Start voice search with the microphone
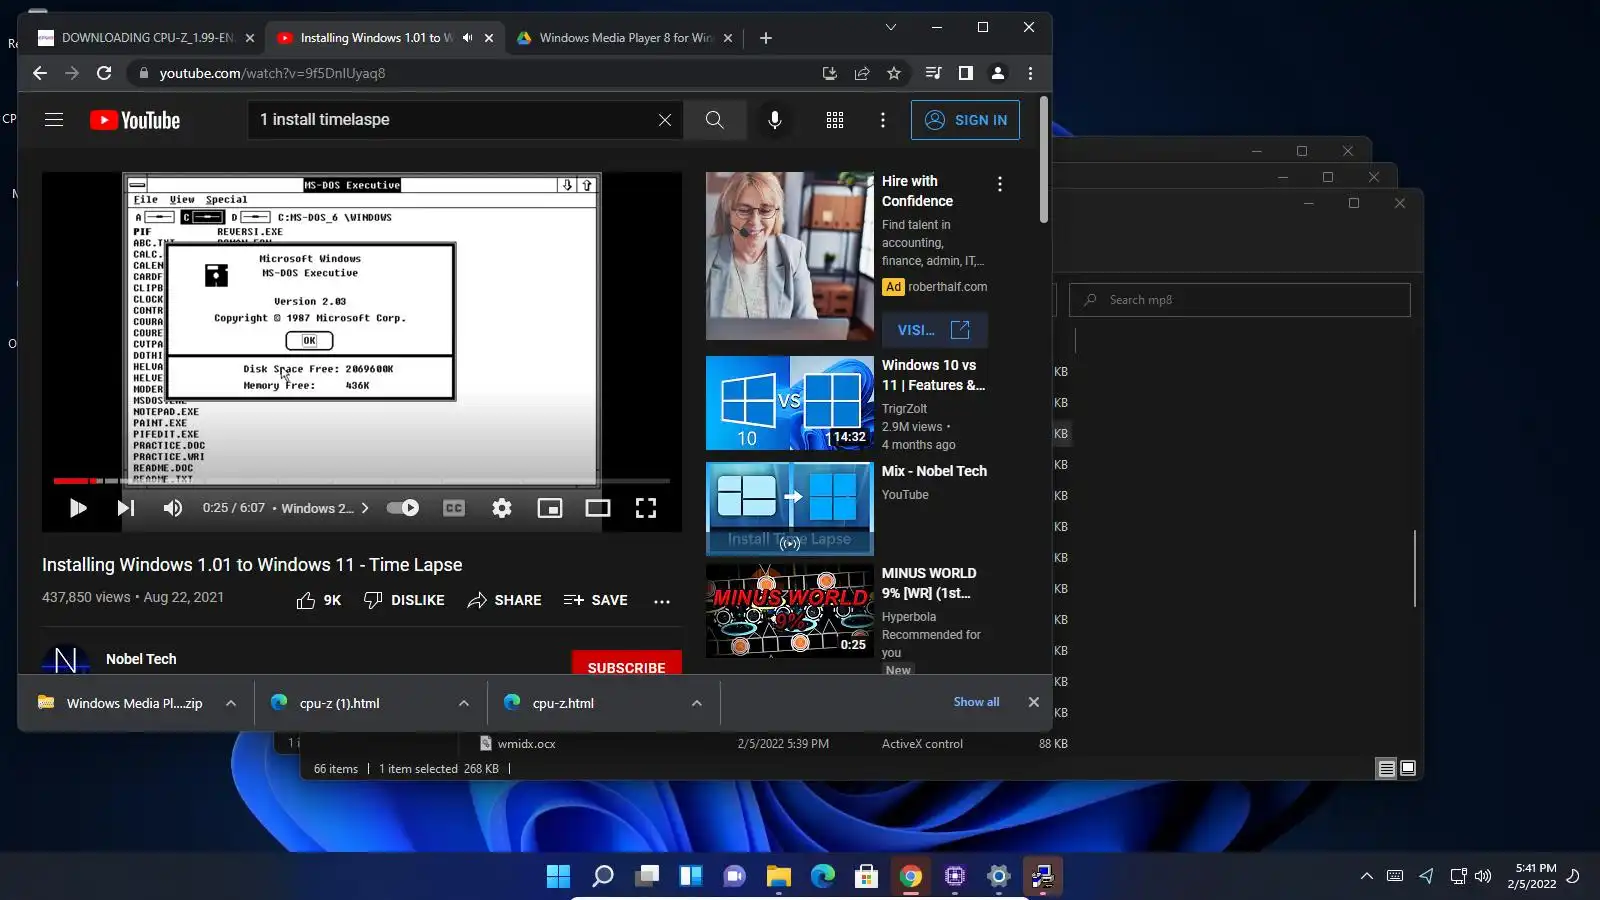This screenshot has height=900, width=1600. pyautogui.click(x=775, y=120)
